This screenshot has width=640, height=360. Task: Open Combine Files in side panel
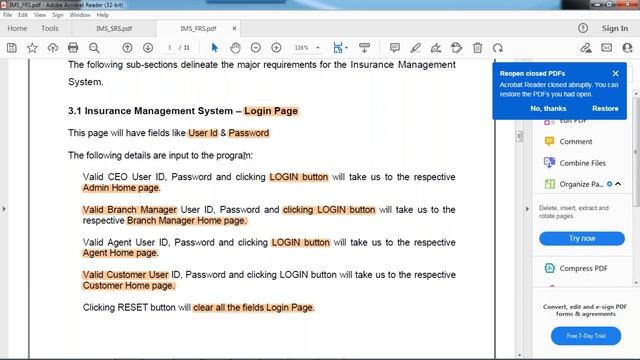click(575, 163)
